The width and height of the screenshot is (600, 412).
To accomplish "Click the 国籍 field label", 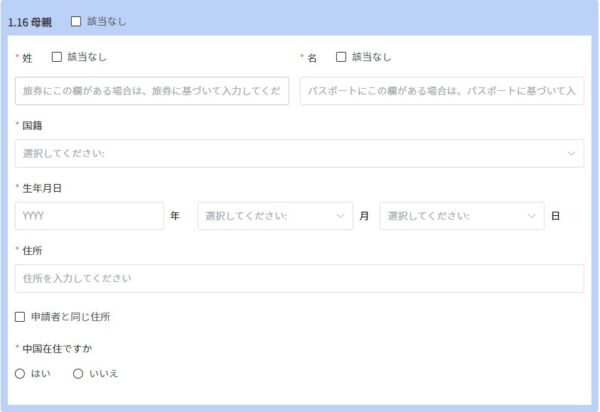I will click(x=32, y=126).
